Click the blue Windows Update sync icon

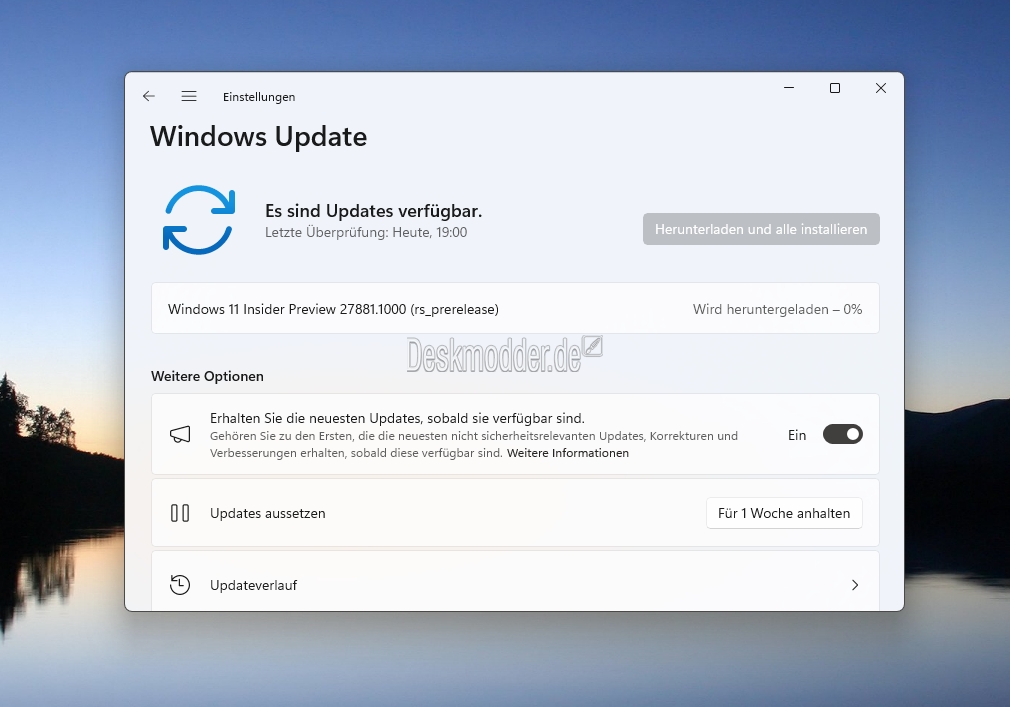click(x=199, y=220)
